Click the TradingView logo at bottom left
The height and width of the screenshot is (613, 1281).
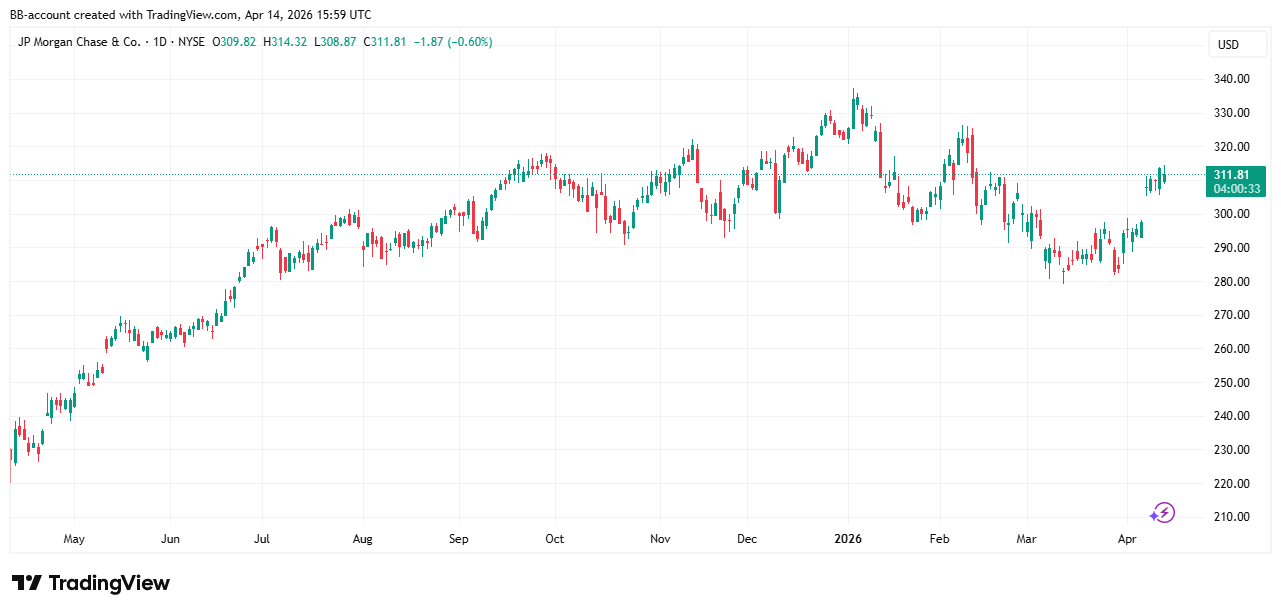91,583
